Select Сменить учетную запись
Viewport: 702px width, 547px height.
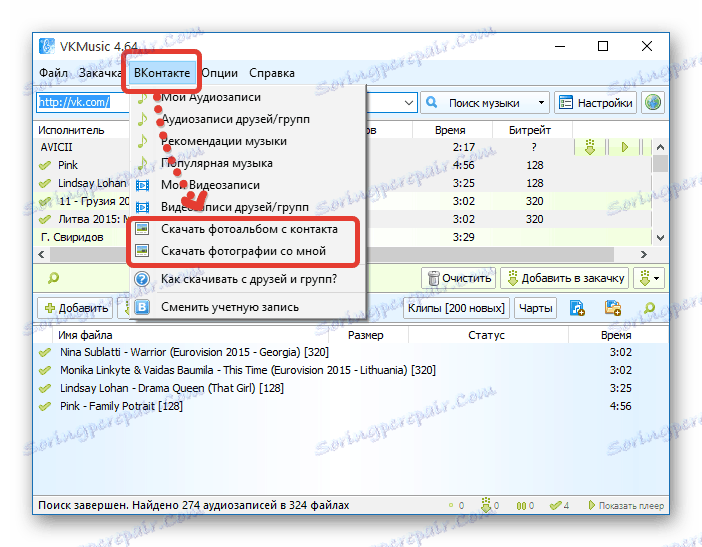(248, 307)
